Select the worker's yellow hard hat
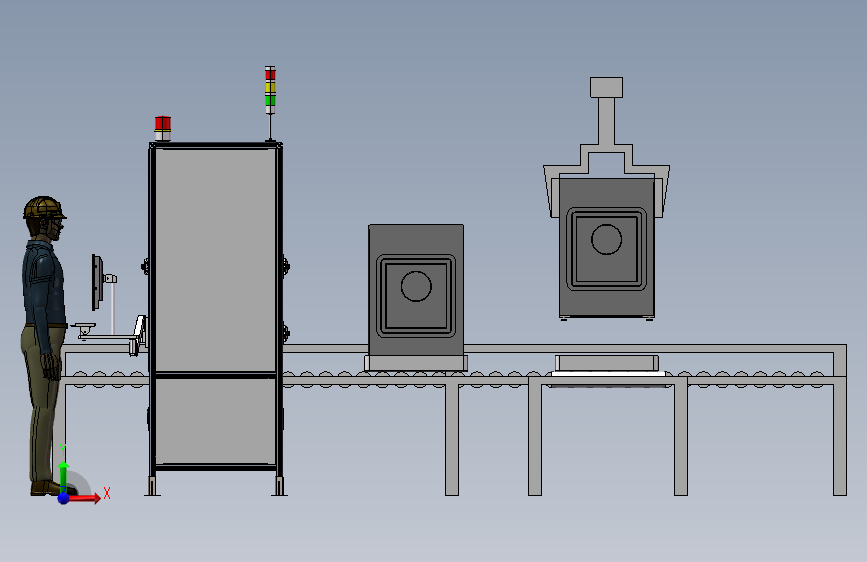 pos(44,207)
